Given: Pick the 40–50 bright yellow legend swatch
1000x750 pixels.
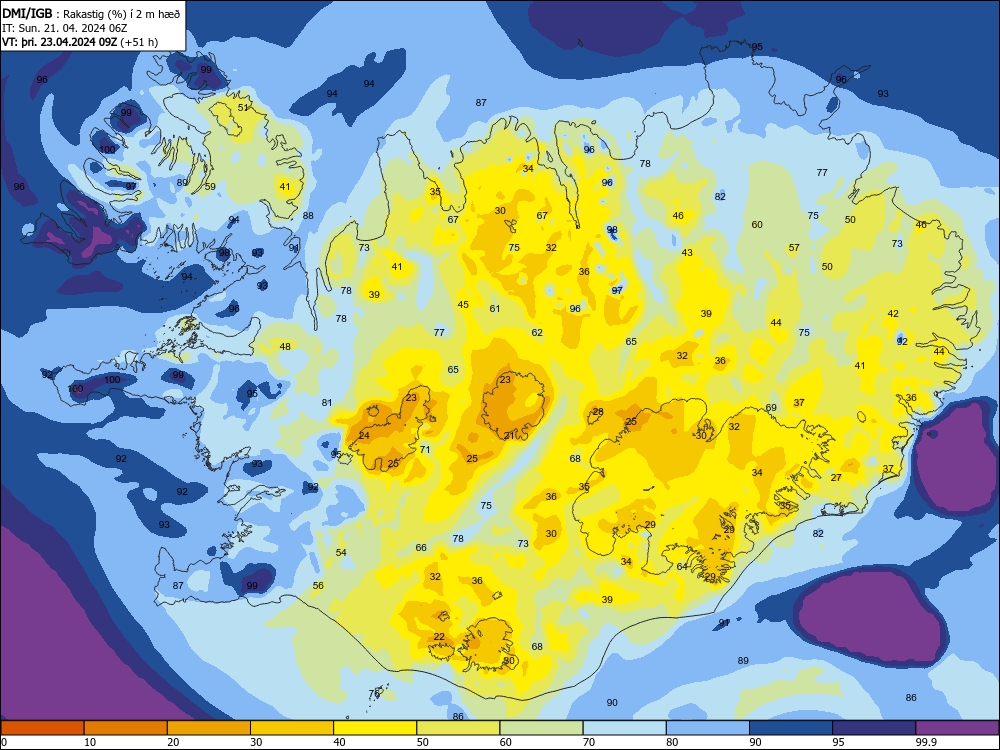Looking at the screenshot, I should click(x=375, y=728).
